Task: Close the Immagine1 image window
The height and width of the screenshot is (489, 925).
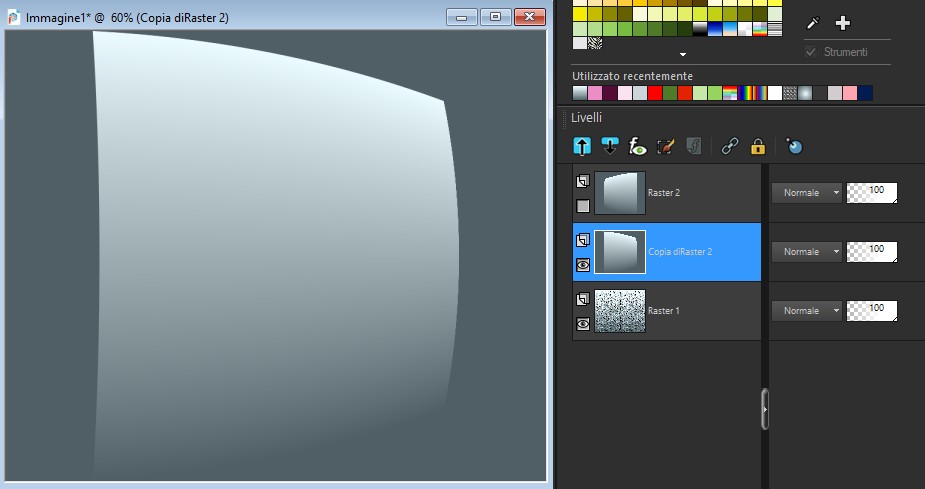Action: [x=530, y=17]
